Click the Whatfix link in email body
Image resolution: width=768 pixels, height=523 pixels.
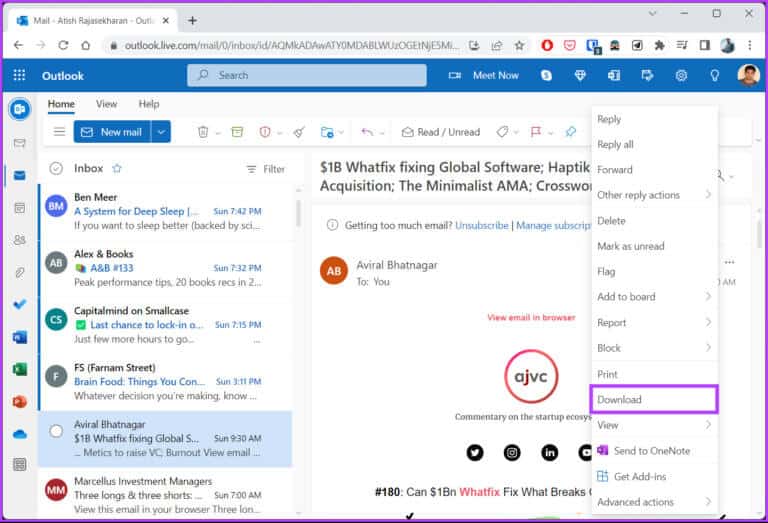click(x=480, y=492)
